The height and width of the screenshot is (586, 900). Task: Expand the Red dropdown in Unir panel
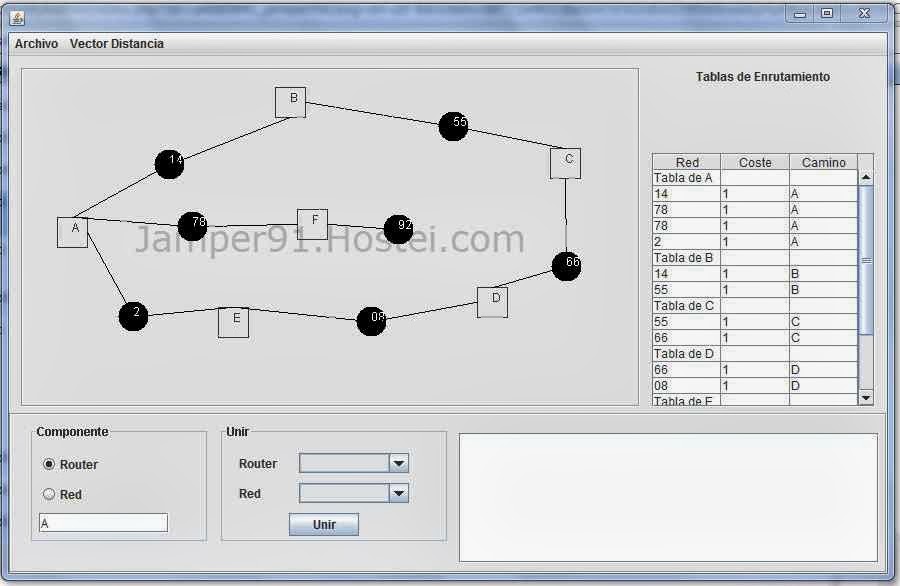(396, 492)
